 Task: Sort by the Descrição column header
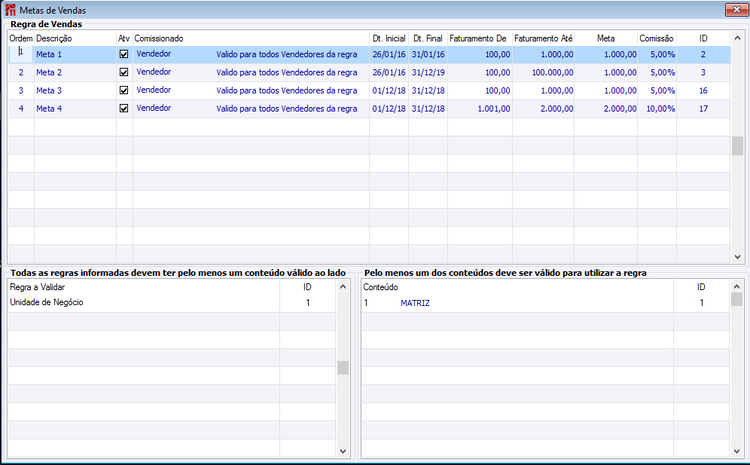coord(75,38)
